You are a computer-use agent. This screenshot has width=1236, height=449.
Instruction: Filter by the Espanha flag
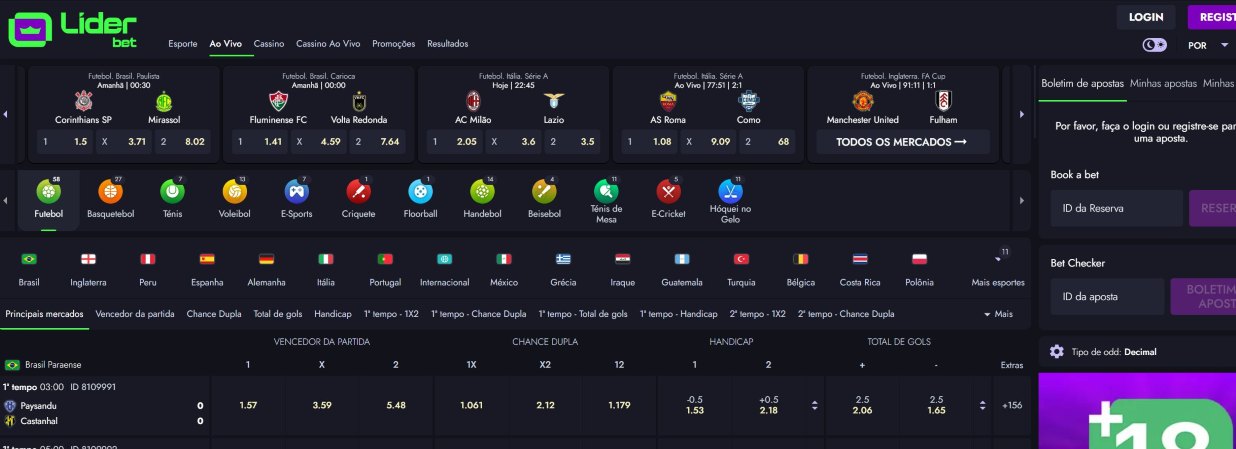pos(207,258)
